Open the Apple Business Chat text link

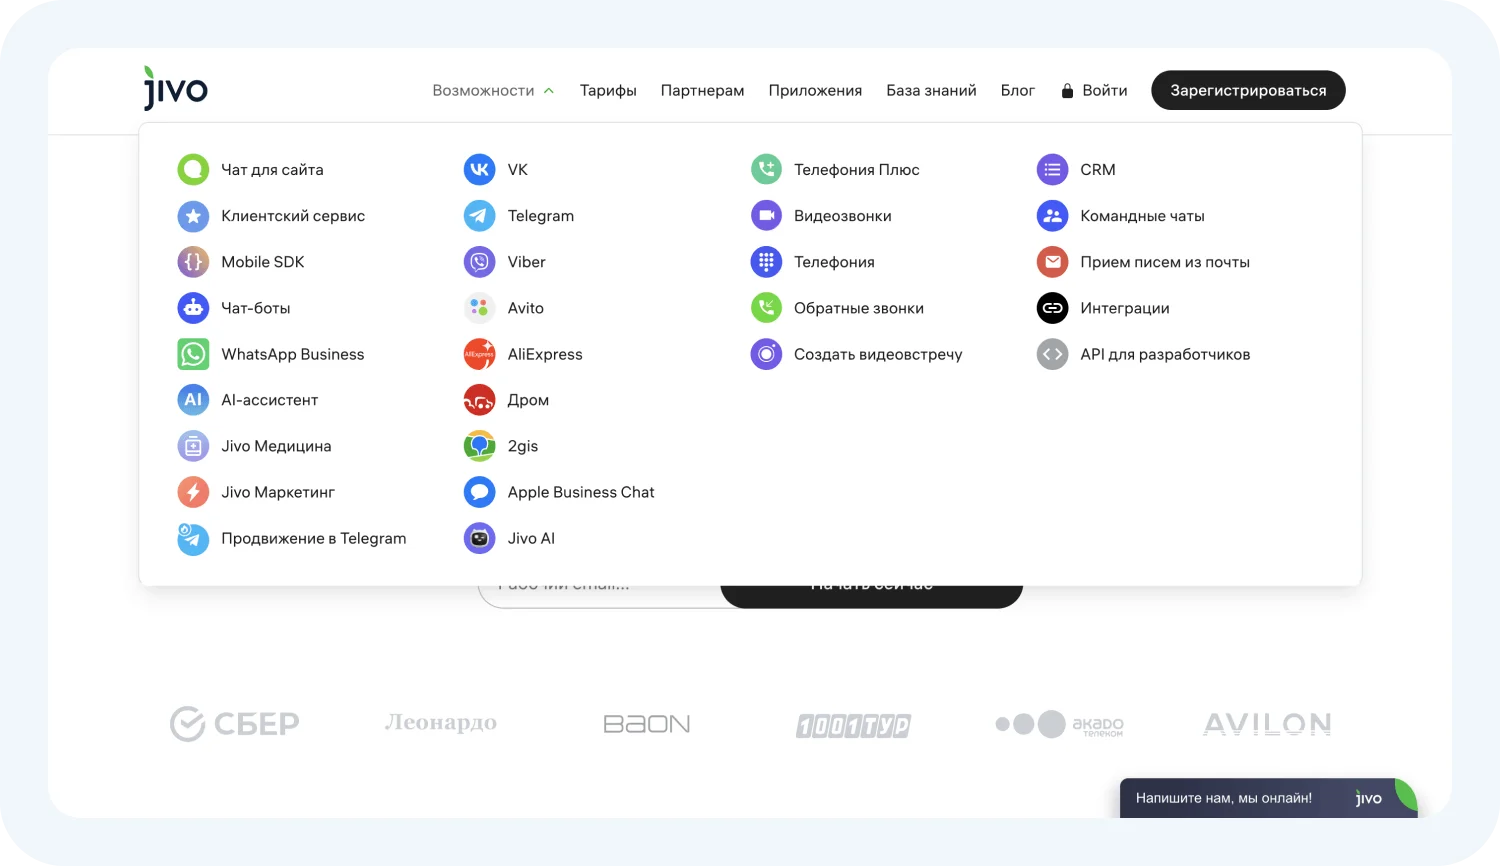click(581, 492)
